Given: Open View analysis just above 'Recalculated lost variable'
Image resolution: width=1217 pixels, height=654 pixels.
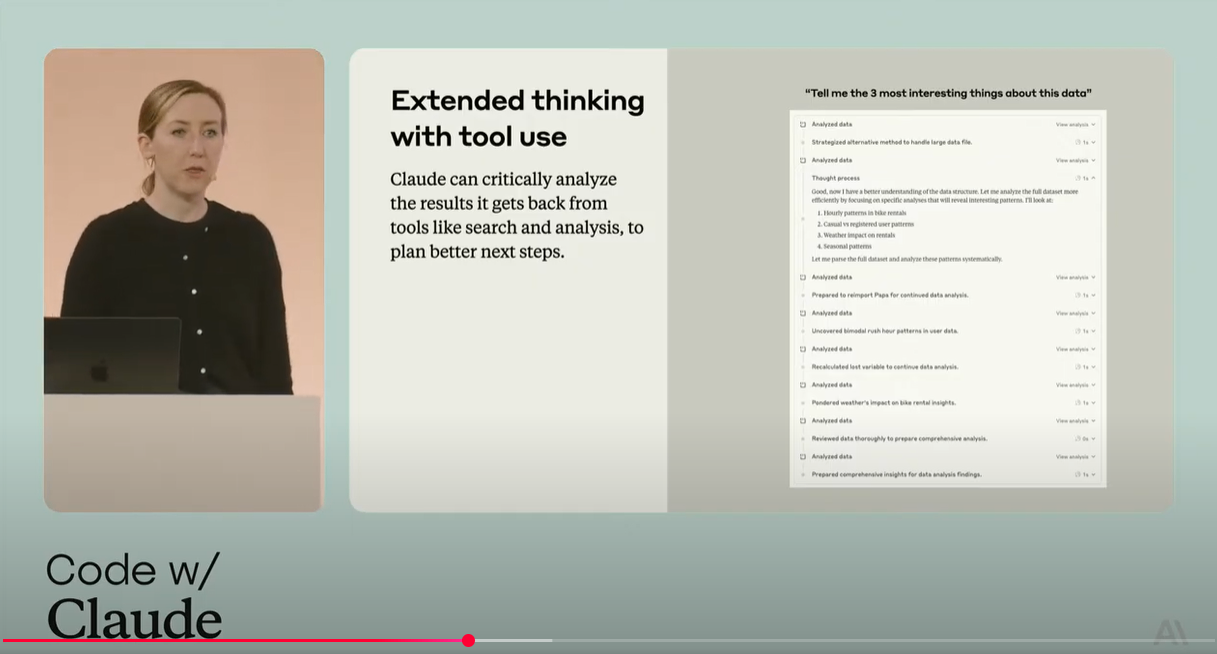Looking at the screenshot, I should pyautogui.click(x=1075, y=349).
